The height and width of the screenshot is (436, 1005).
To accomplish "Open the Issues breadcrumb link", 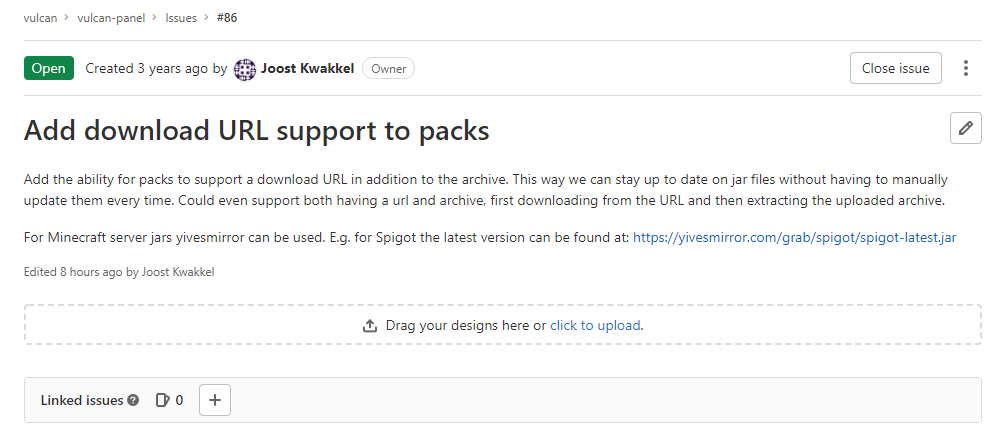I will coord(181,18).
